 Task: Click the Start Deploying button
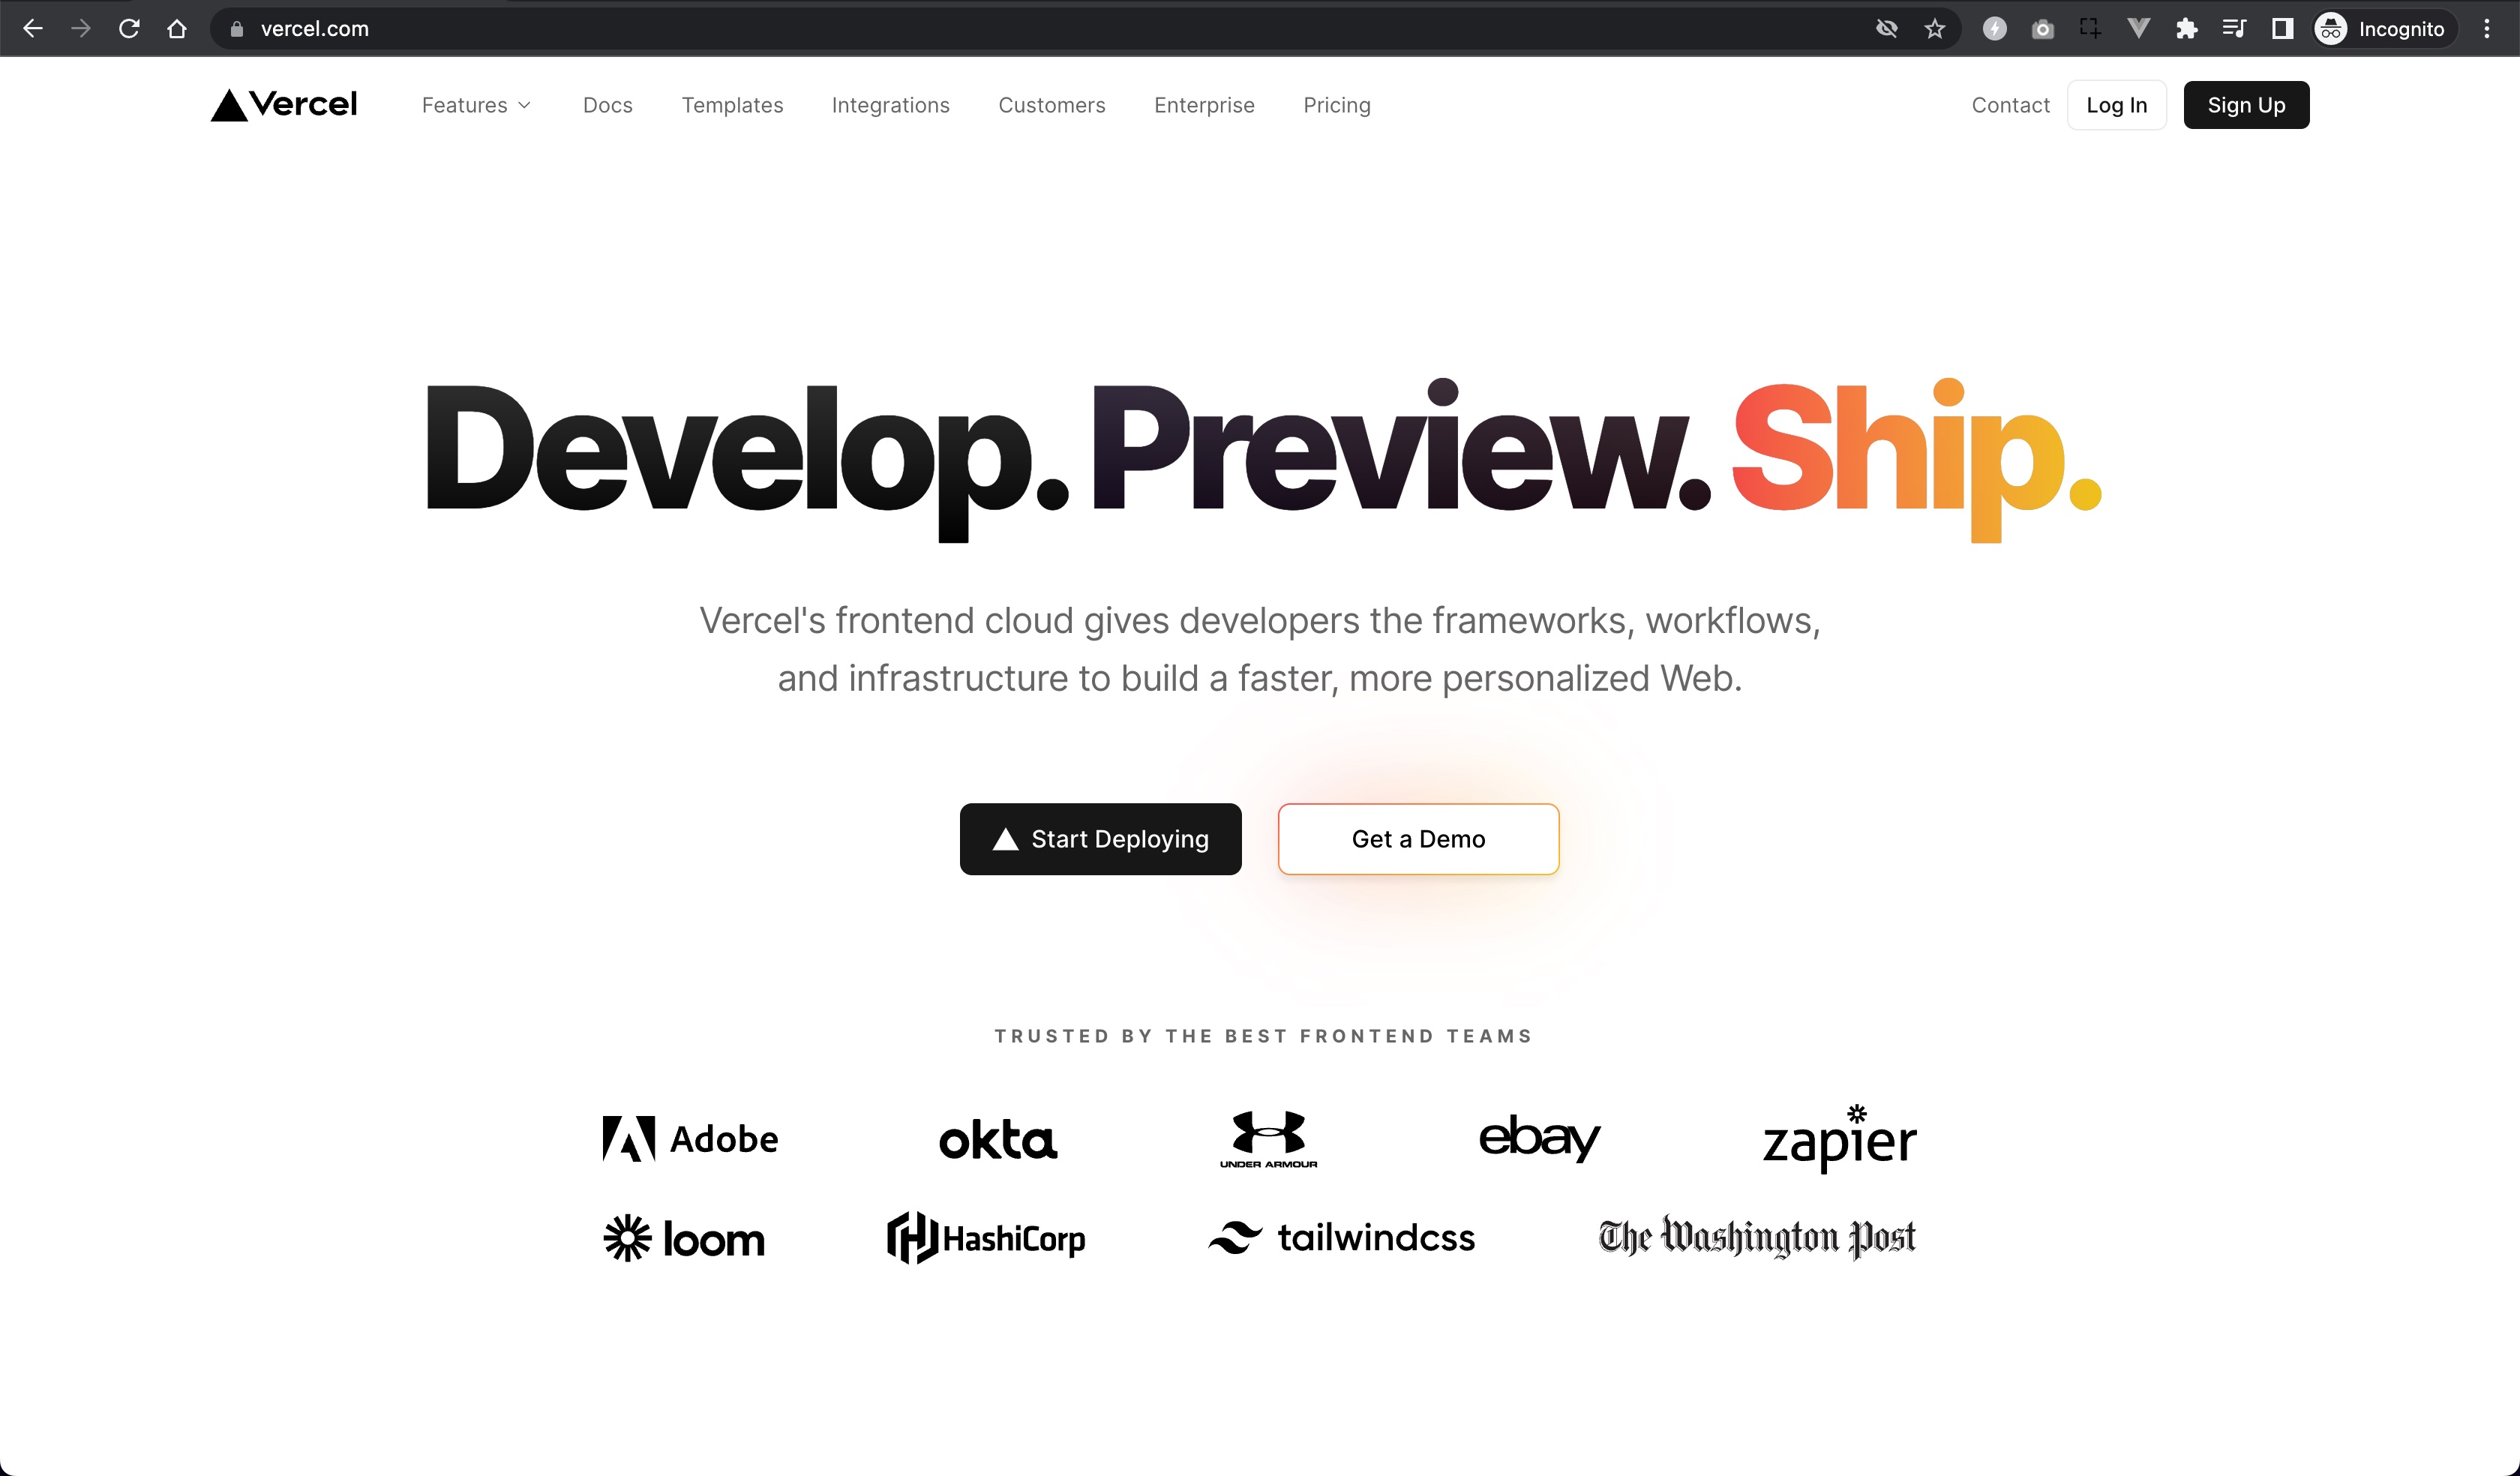(1101, 838)
